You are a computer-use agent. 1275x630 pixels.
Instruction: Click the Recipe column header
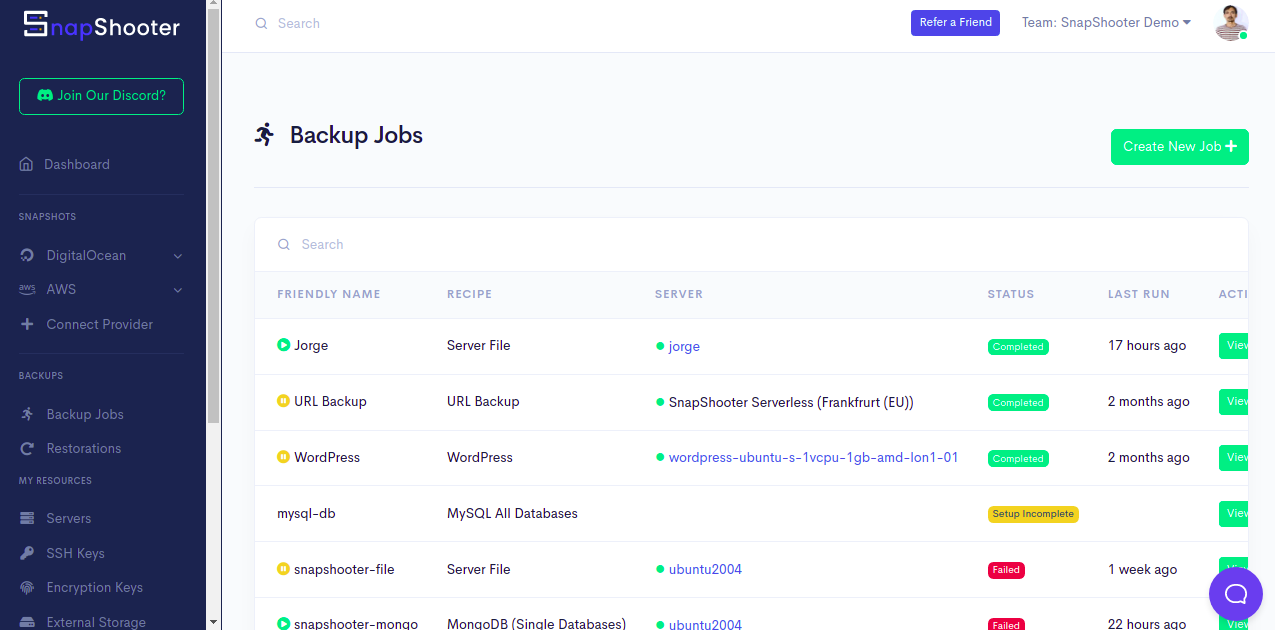pyautogui.click(x=469, y=294)
